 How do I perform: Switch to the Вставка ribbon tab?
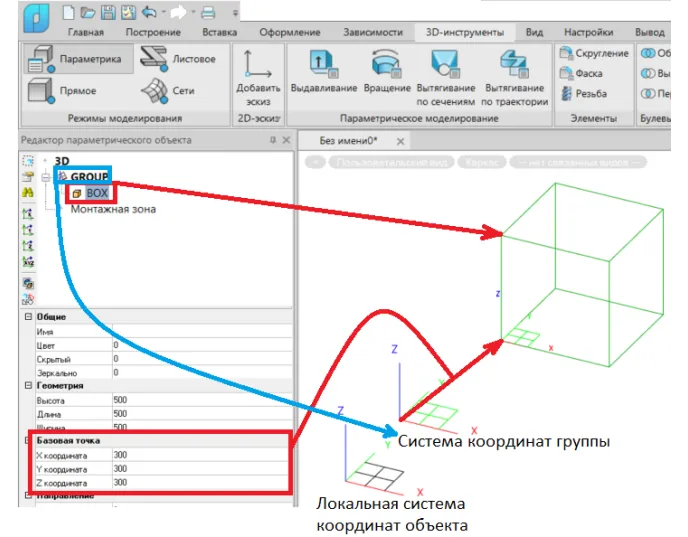pos(219,32)
